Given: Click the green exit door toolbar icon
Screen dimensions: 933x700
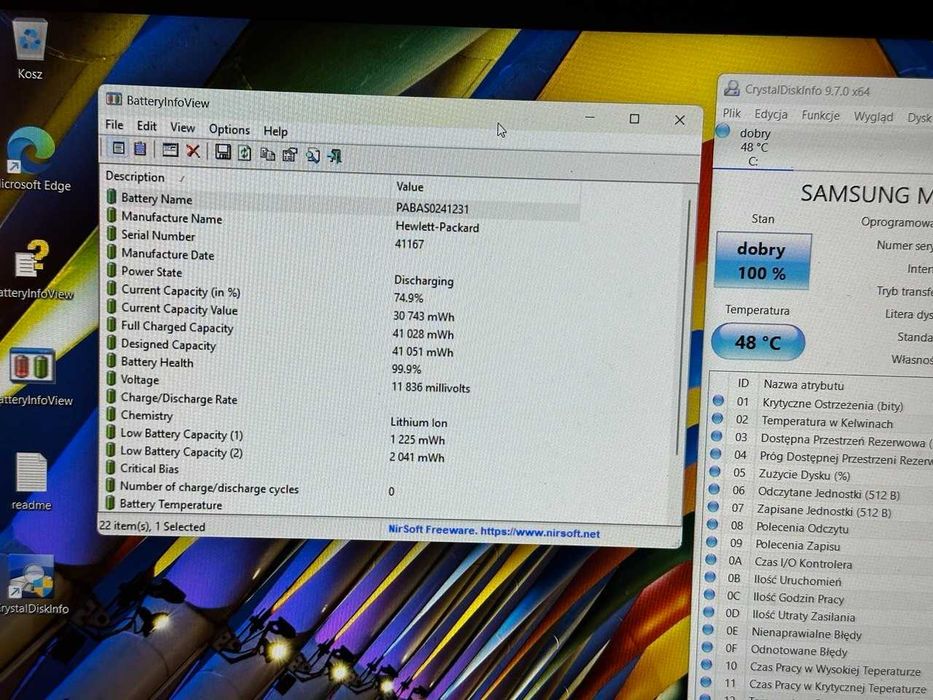Looking at the screenshot, I should click(x=334, y=157).
